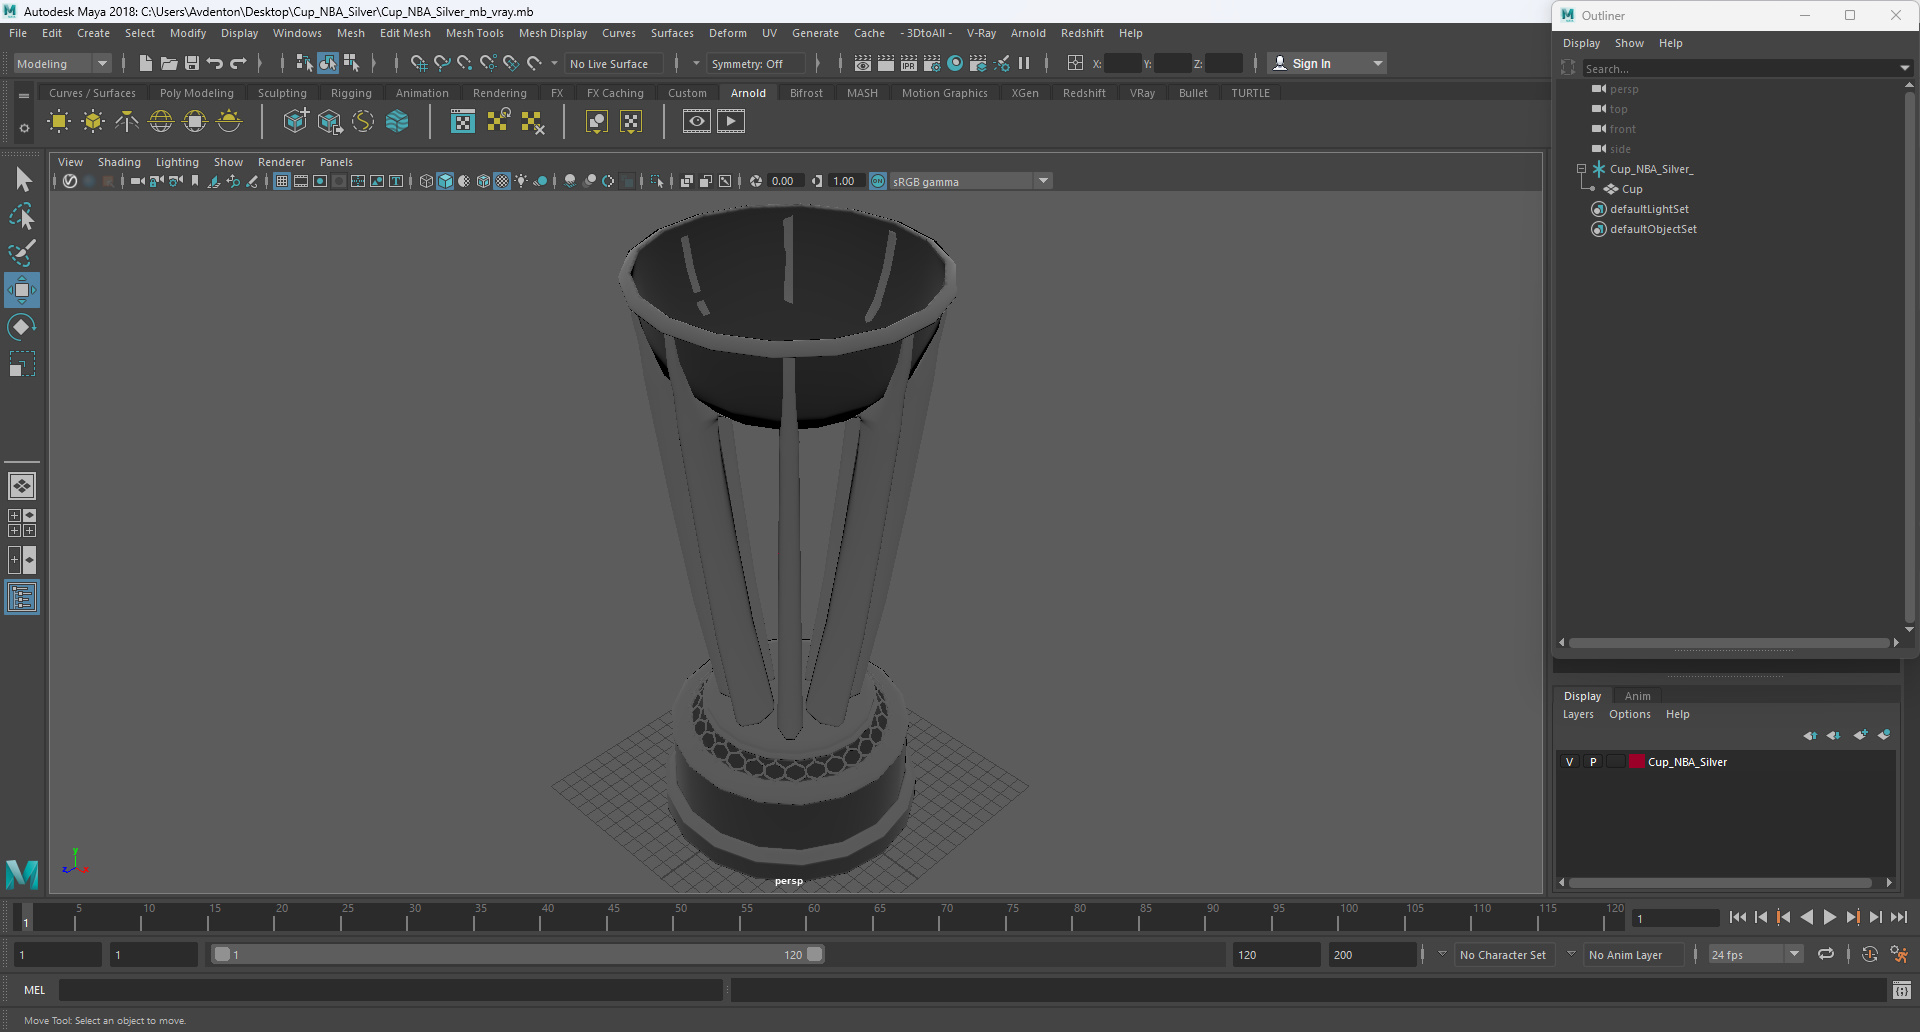Click Arnold Render View eye icon

click(x=697, y=122)
